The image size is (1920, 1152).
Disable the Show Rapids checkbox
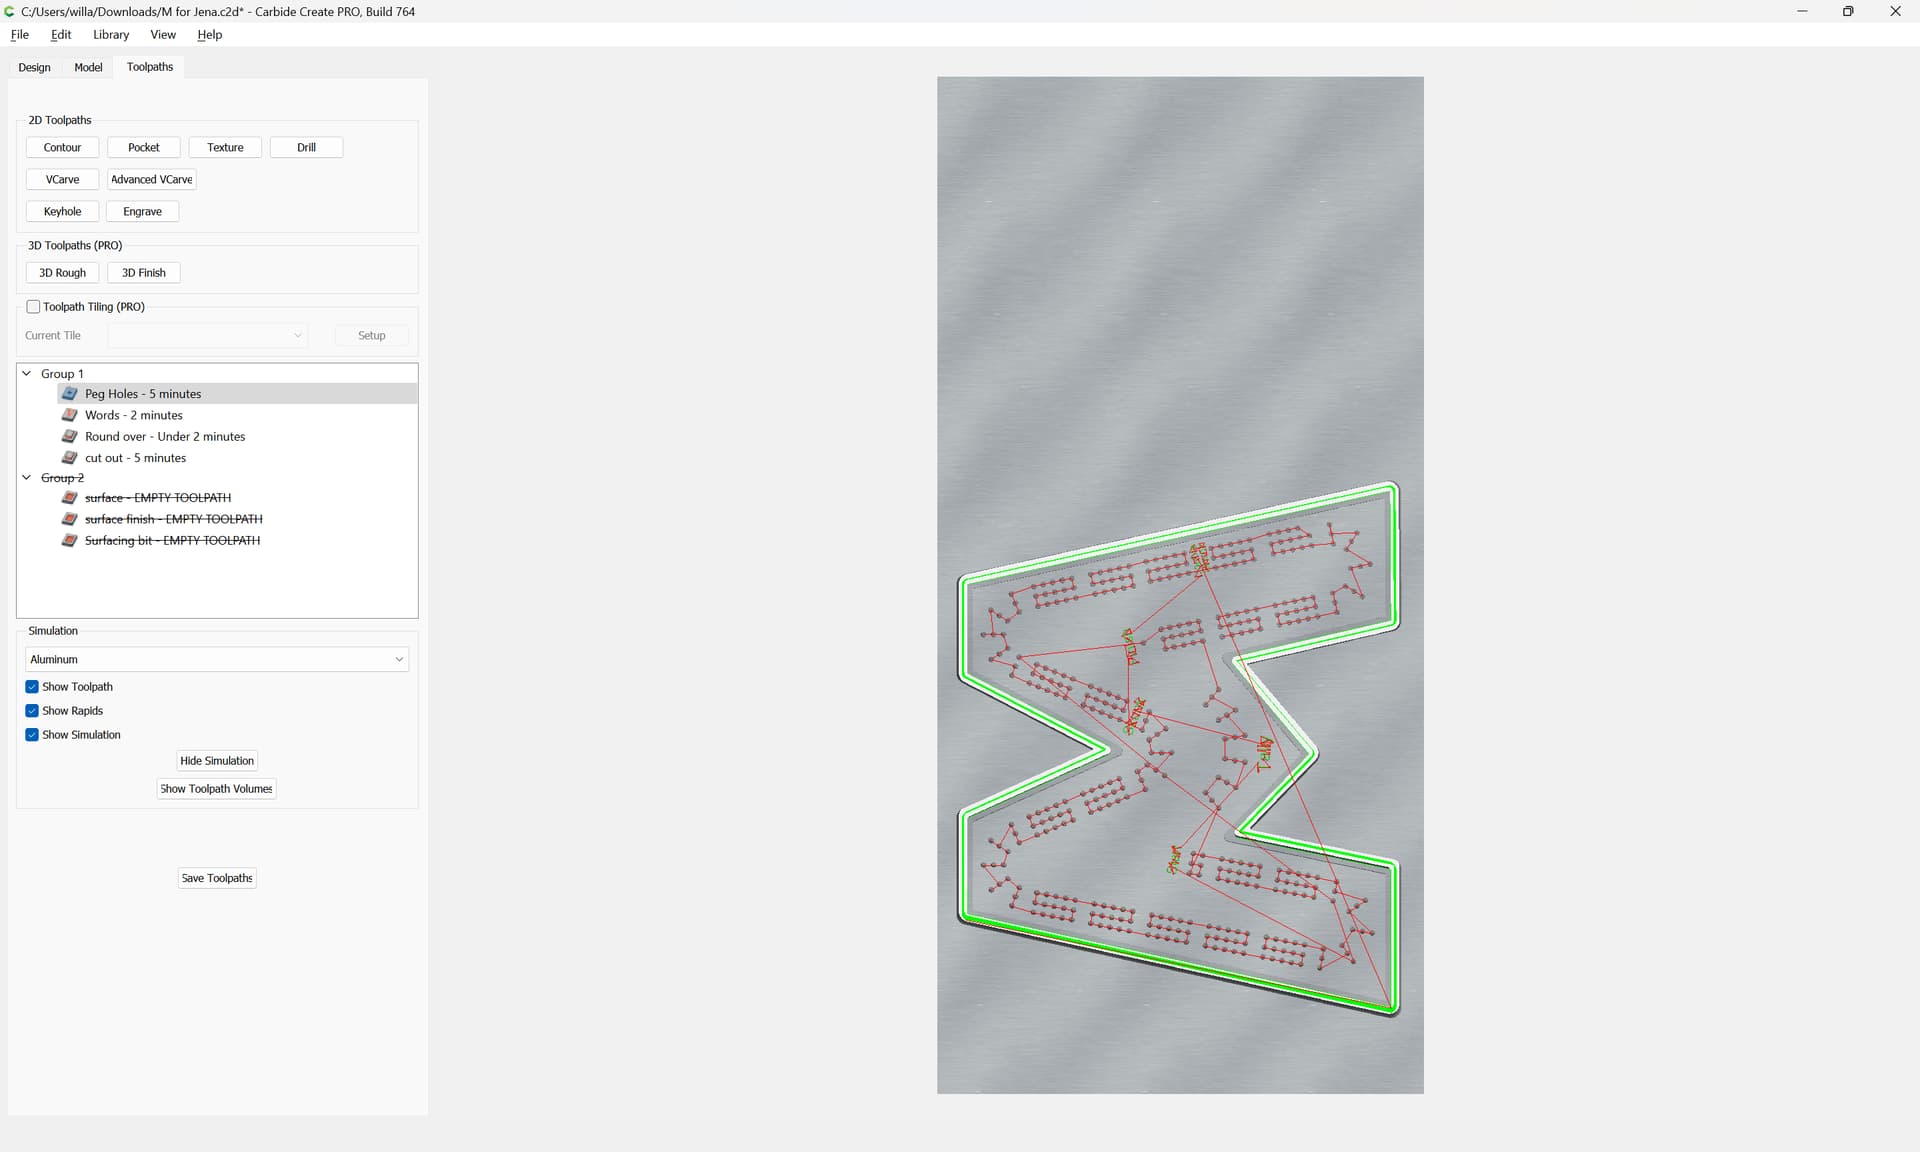coord(32,711)
